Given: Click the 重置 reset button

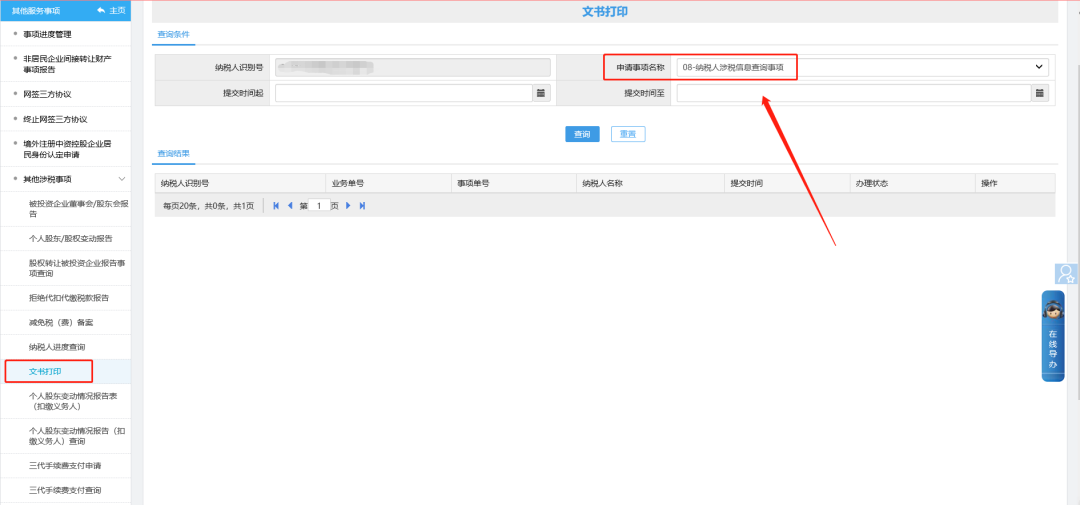Looking at the screenshot, I should coord(628,134).
